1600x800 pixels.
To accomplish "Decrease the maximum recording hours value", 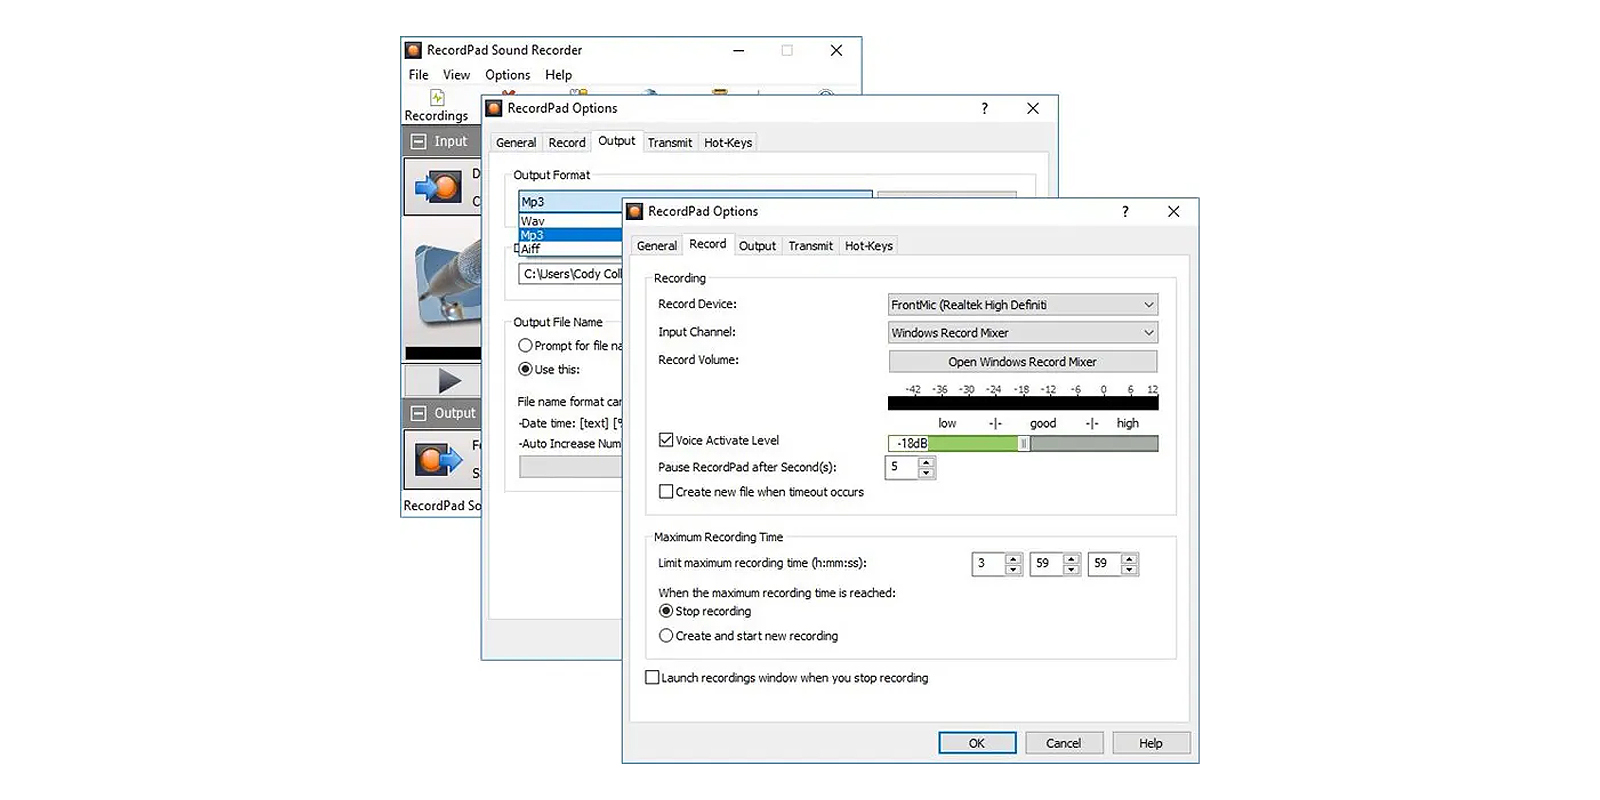I will [1013, 570].
